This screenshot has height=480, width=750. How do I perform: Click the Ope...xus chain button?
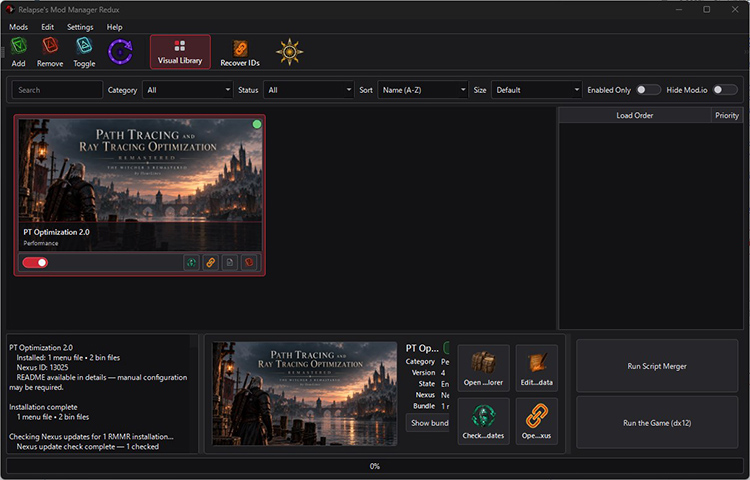[537, 421]
